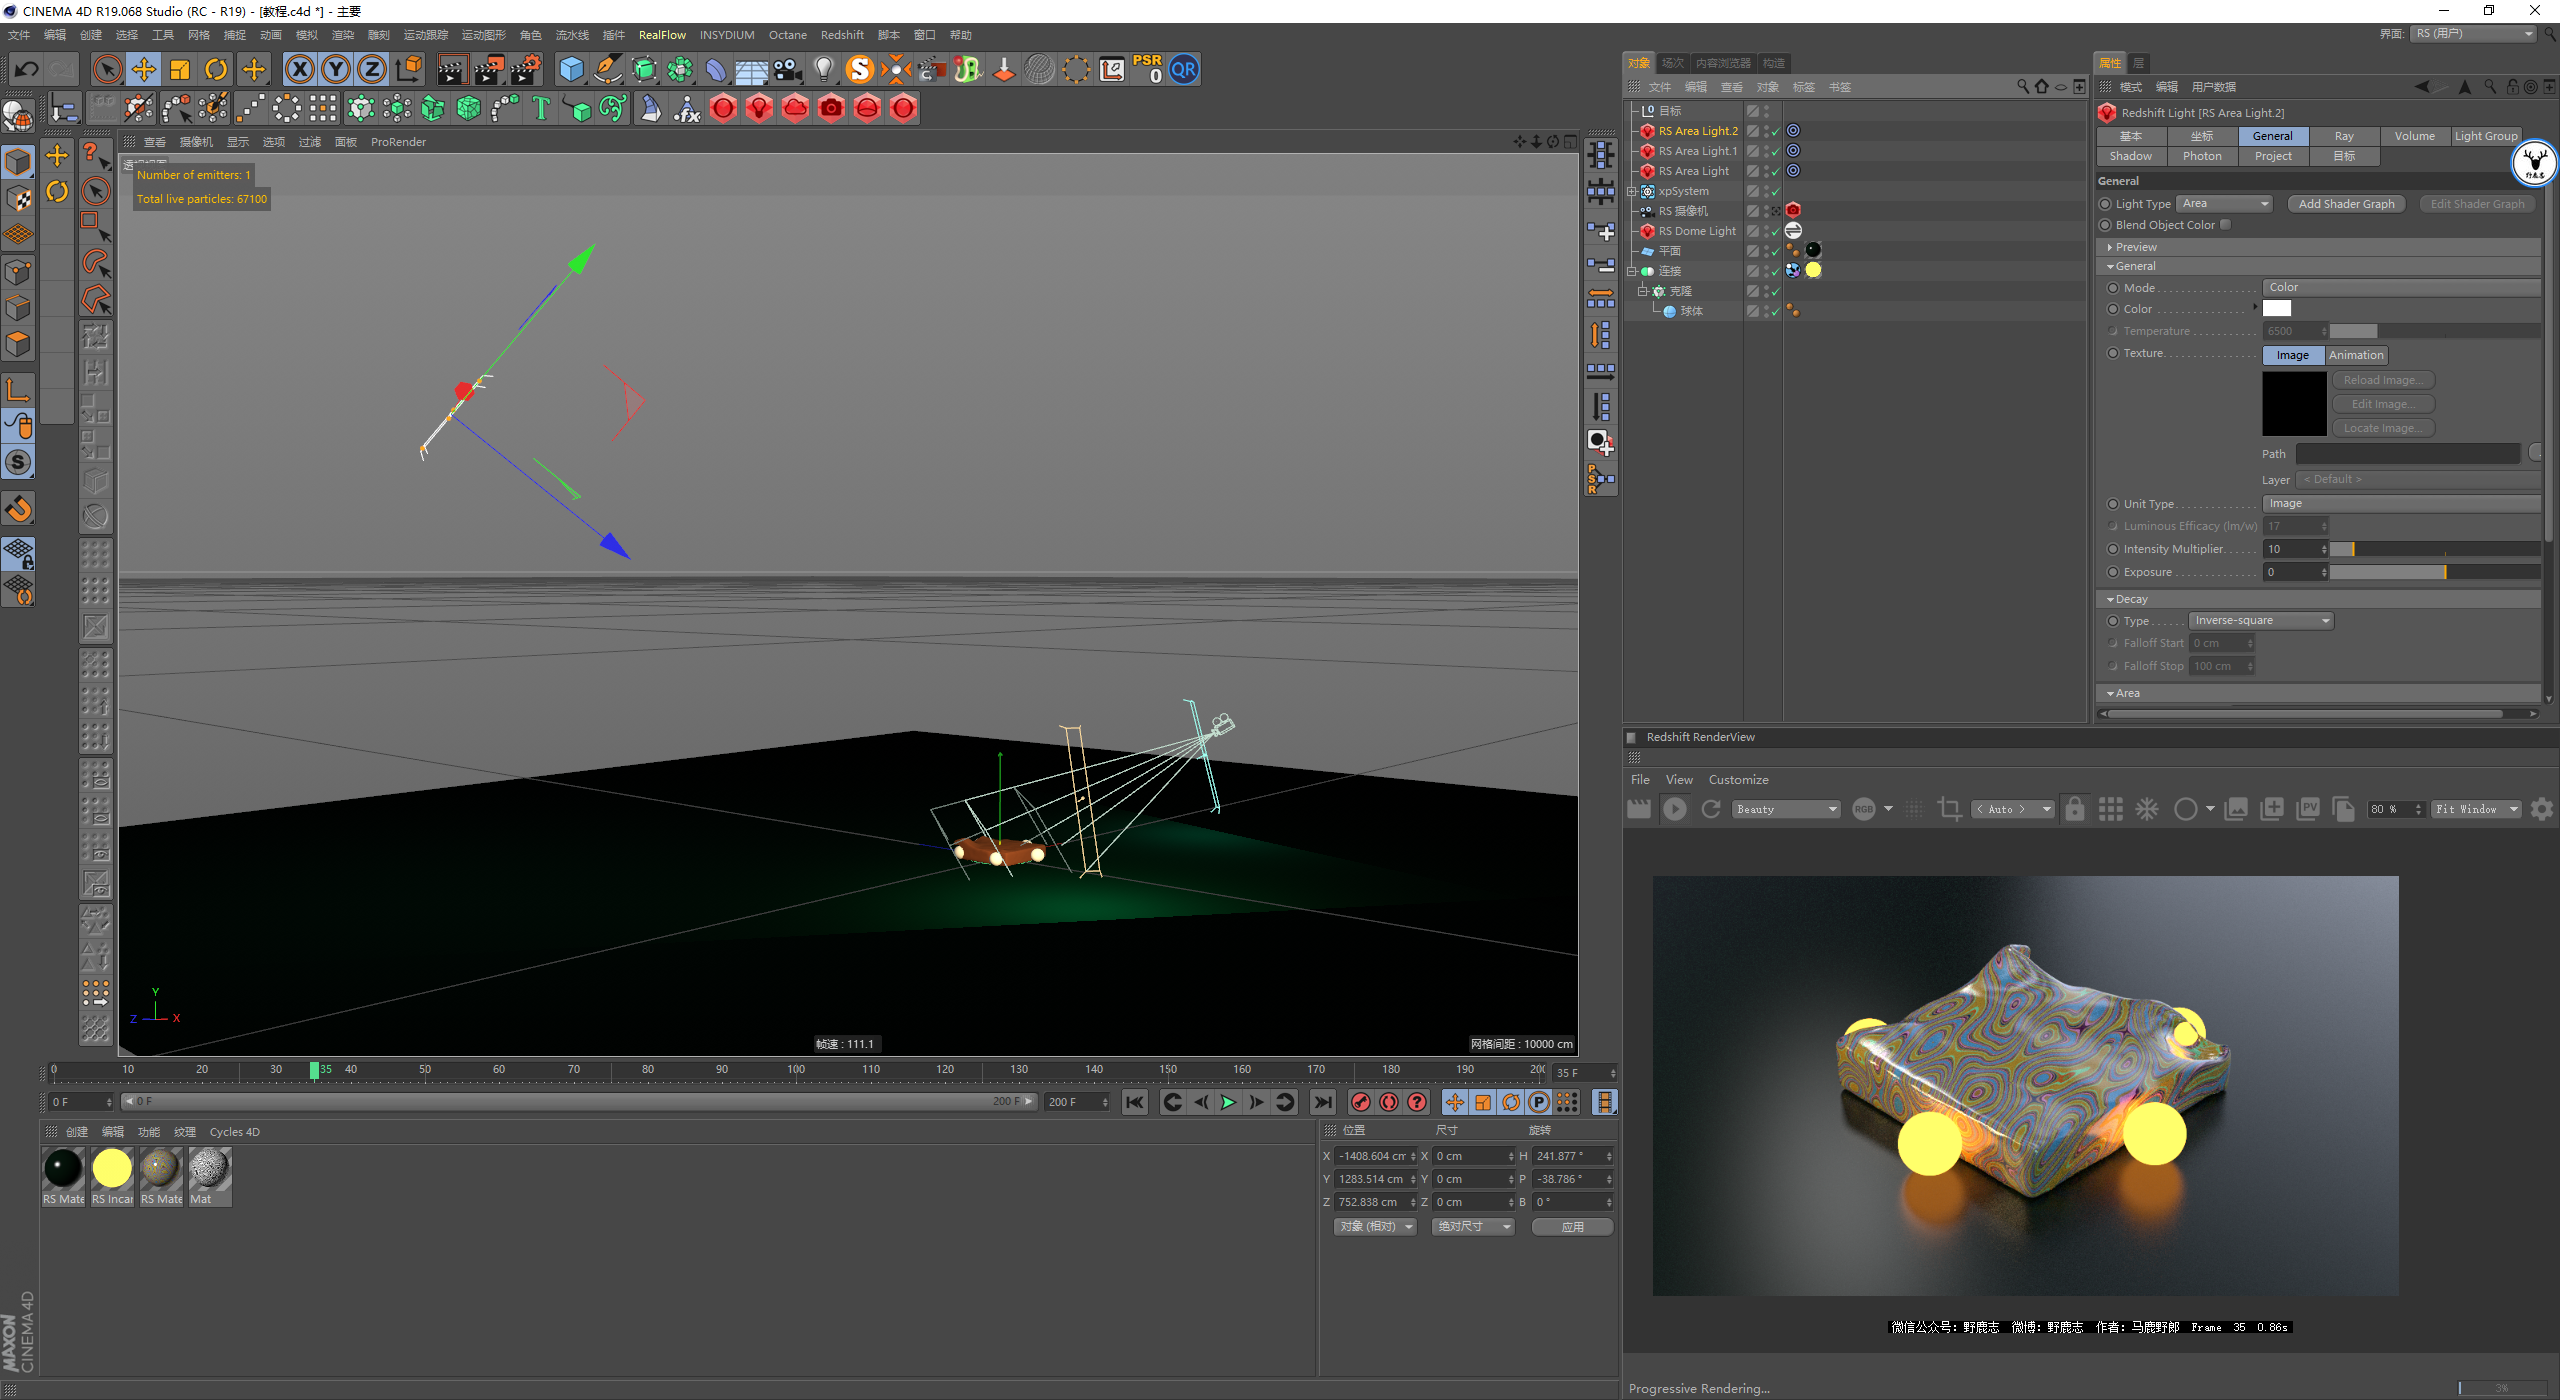Image resolution: width=2560 pixels, height=1400 pixels.
Task: Select the yellow RS Incandescent material thumbnail
Action: pos(112,1168)
